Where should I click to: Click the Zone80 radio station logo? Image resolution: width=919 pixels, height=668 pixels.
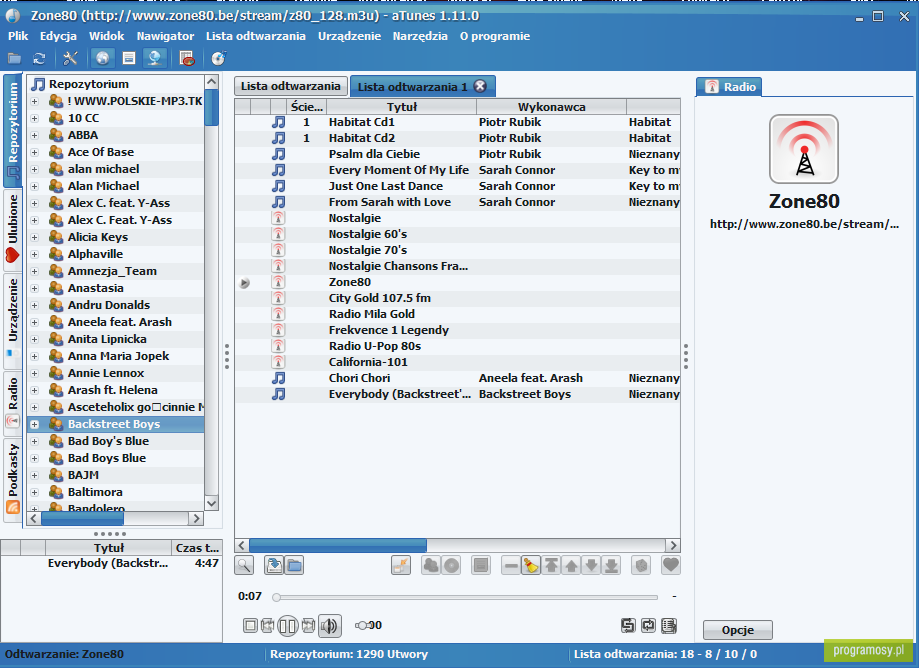pyautogui.click(x=804, y=149)
